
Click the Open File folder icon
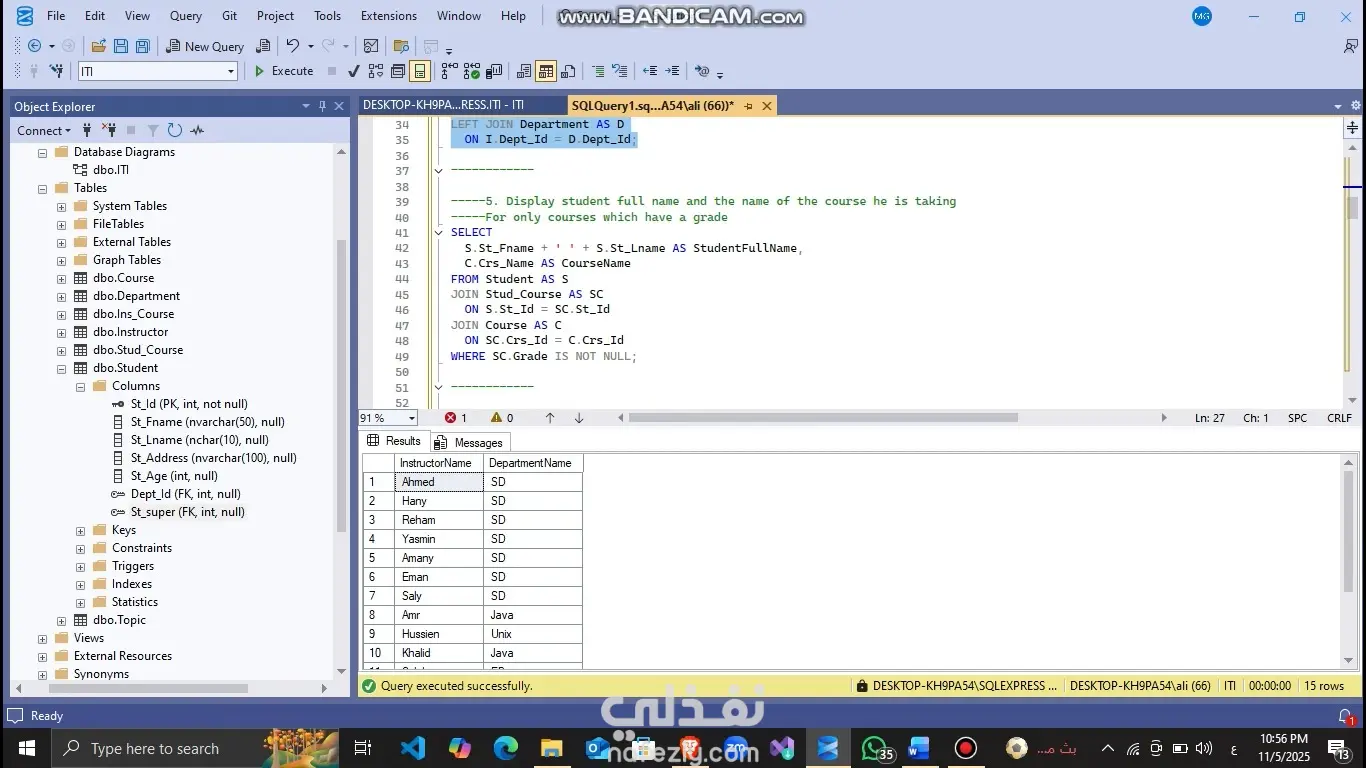pos(98,46)
